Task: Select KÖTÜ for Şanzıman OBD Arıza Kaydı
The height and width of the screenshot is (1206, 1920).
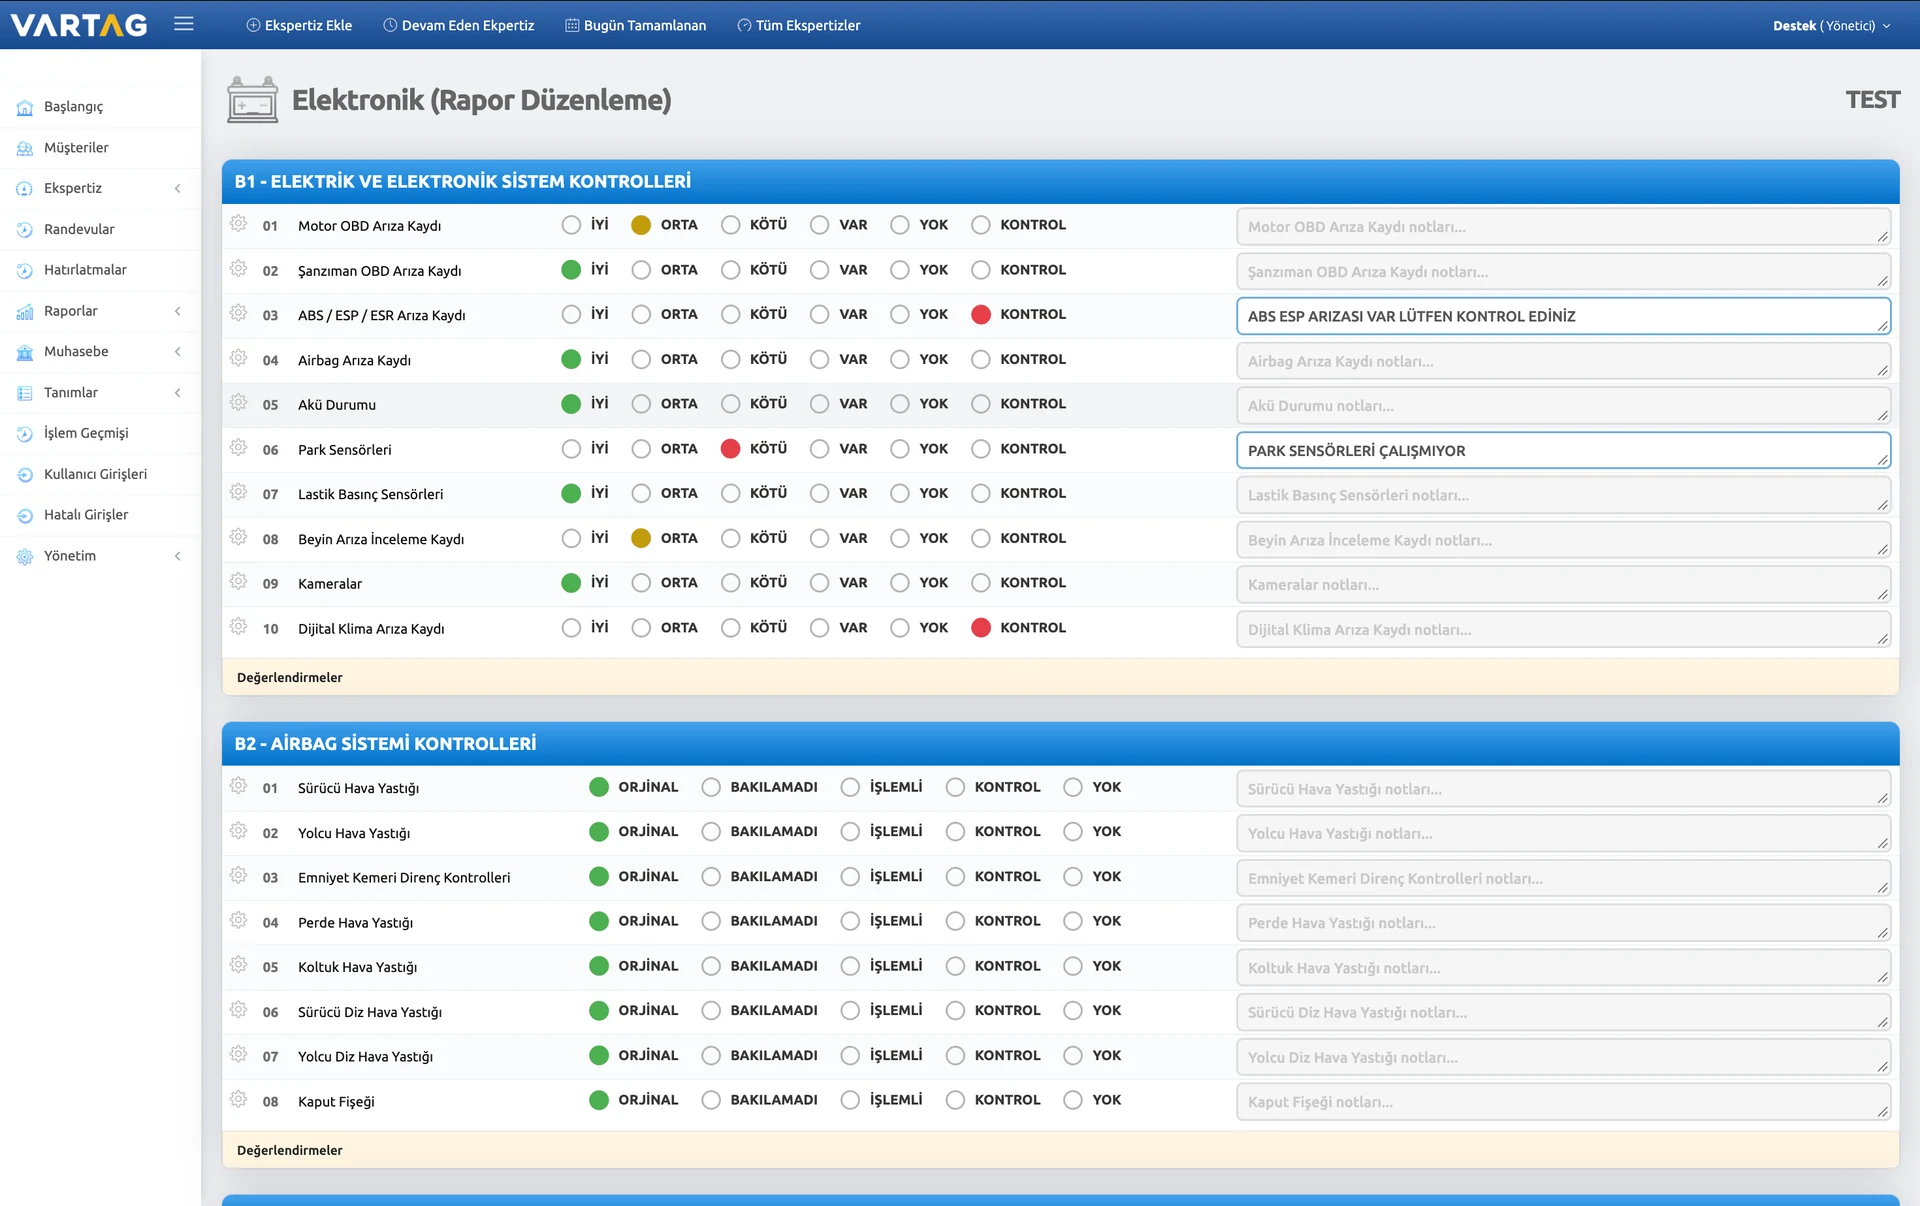Action: 731,270
